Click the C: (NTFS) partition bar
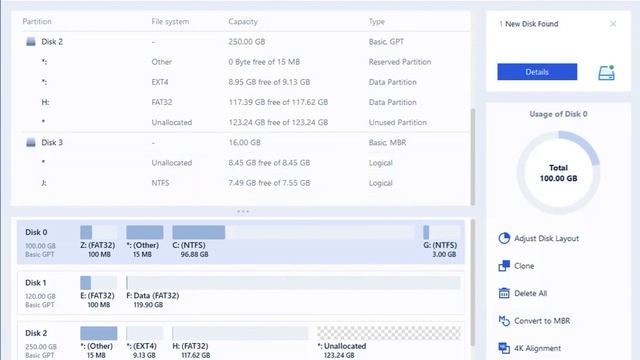Viewport: 640px width, 360px height. (294, 232)
